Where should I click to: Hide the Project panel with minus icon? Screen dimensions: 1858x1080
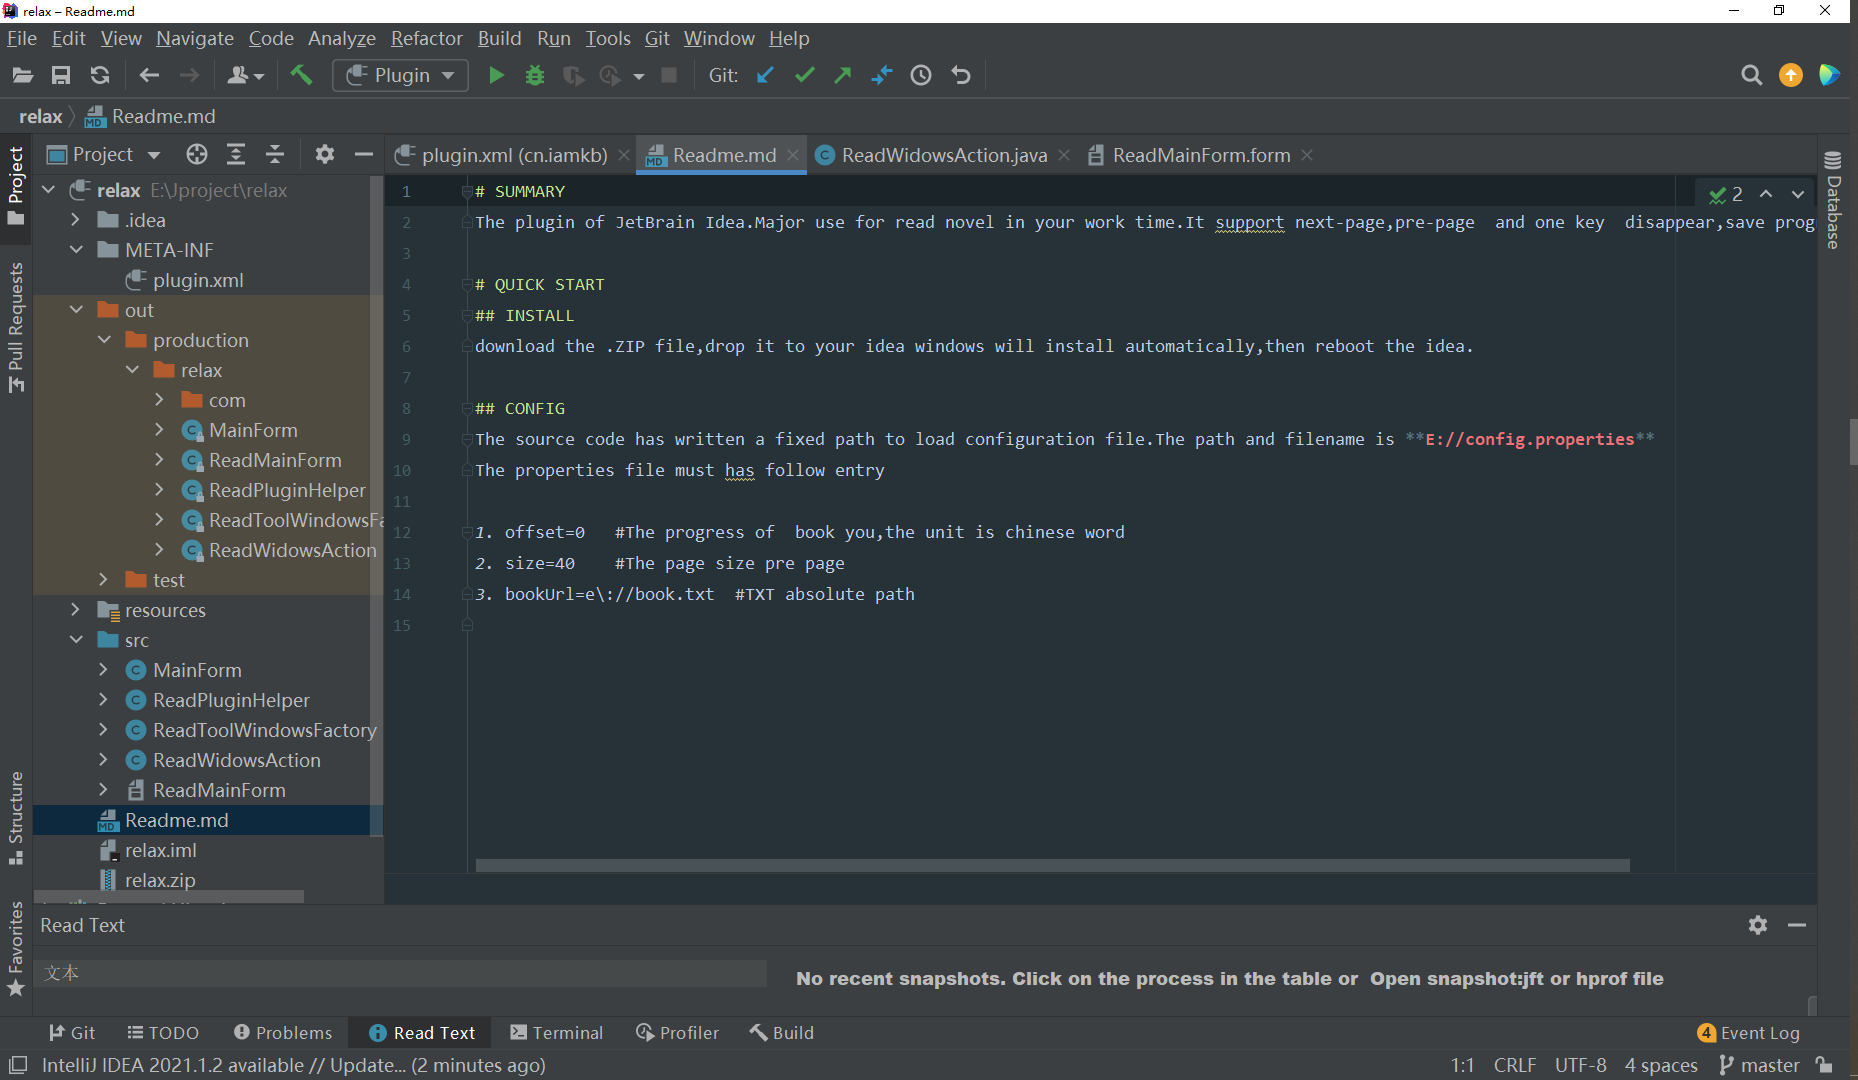pos(364,154)
